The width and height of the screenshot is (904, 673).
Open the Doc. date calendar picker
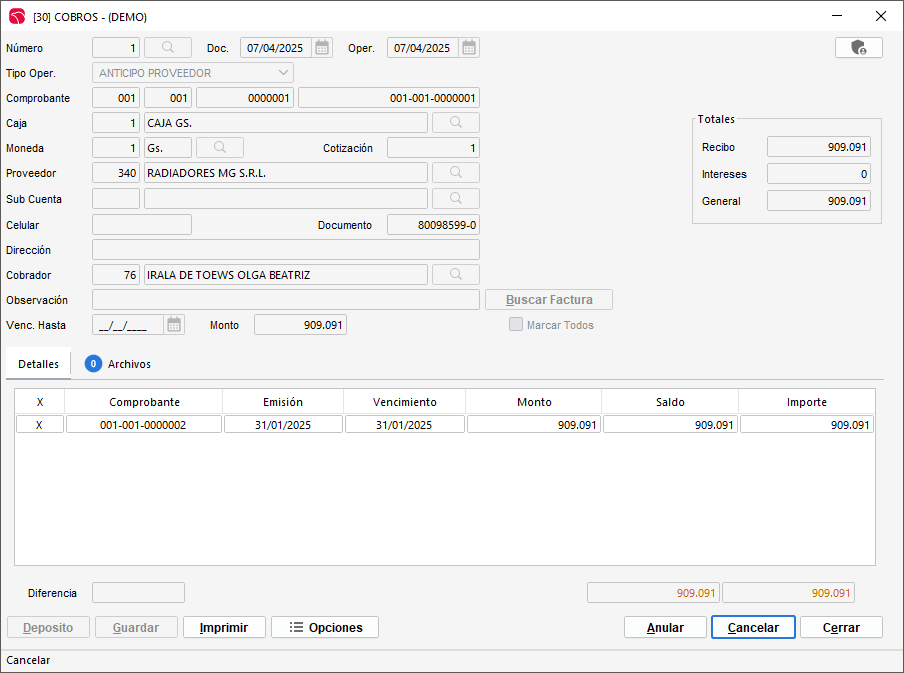[322, 48]
